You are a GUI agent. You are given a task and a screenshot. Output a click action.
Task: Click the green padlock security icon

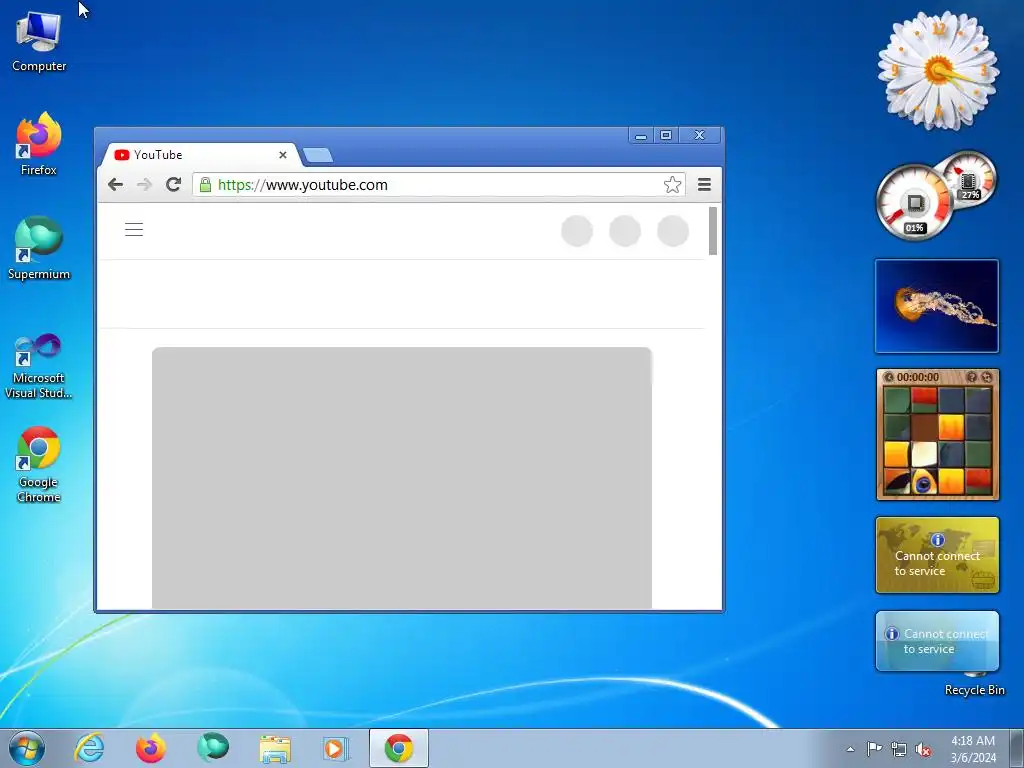(205, 185)
